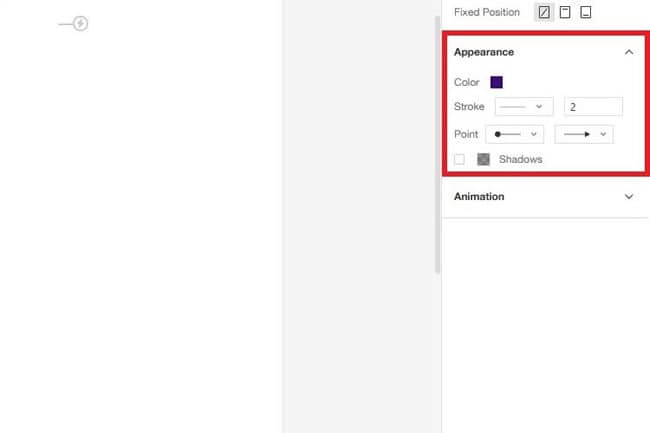Open the start Point dropdown arrow
The width and height of the screenshot is (650, 433).
click(534, 134)
